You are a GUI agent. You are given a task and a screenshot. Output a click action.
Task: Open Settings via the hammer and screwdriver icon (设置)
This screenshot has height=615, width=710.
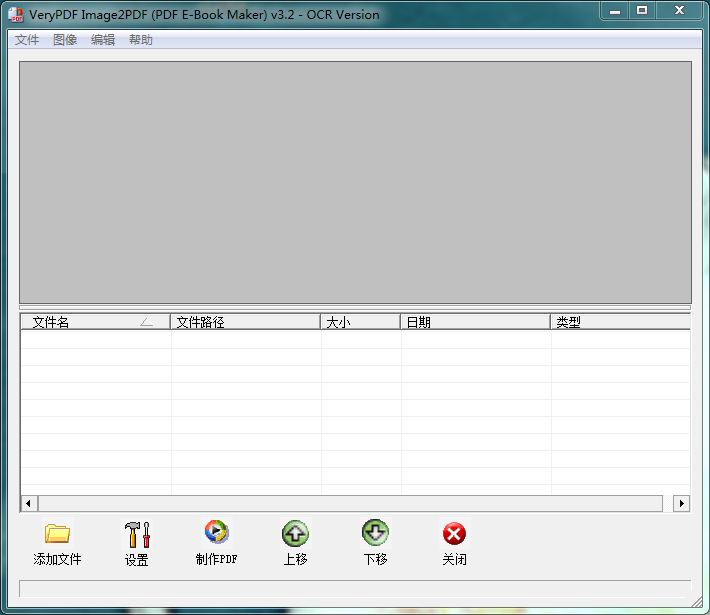(137, 534)
